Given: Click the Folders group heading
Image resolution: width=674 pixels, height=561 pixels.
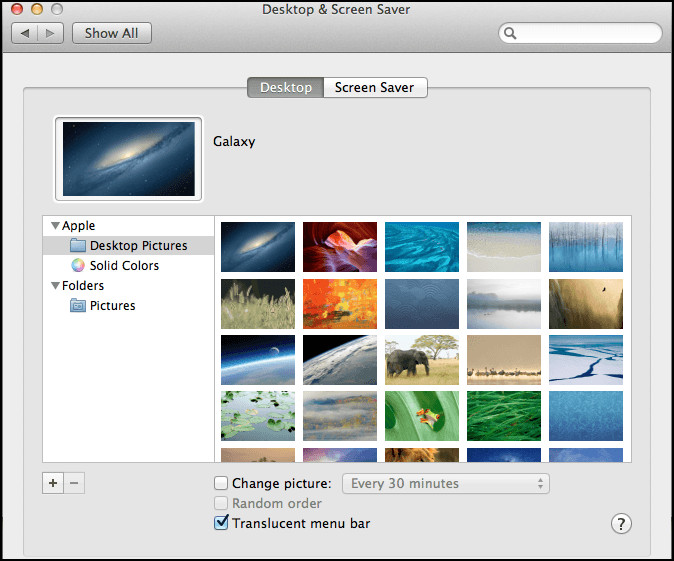Looking at the screenshot, I should (83, 285).
